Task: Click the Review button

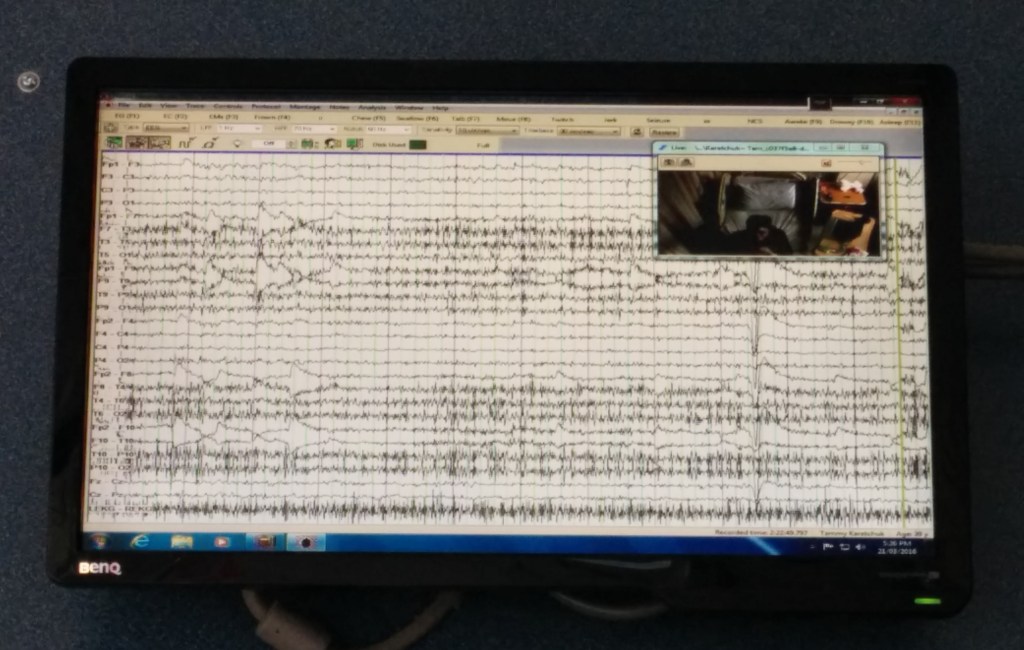Action: (x=664, y=131)
